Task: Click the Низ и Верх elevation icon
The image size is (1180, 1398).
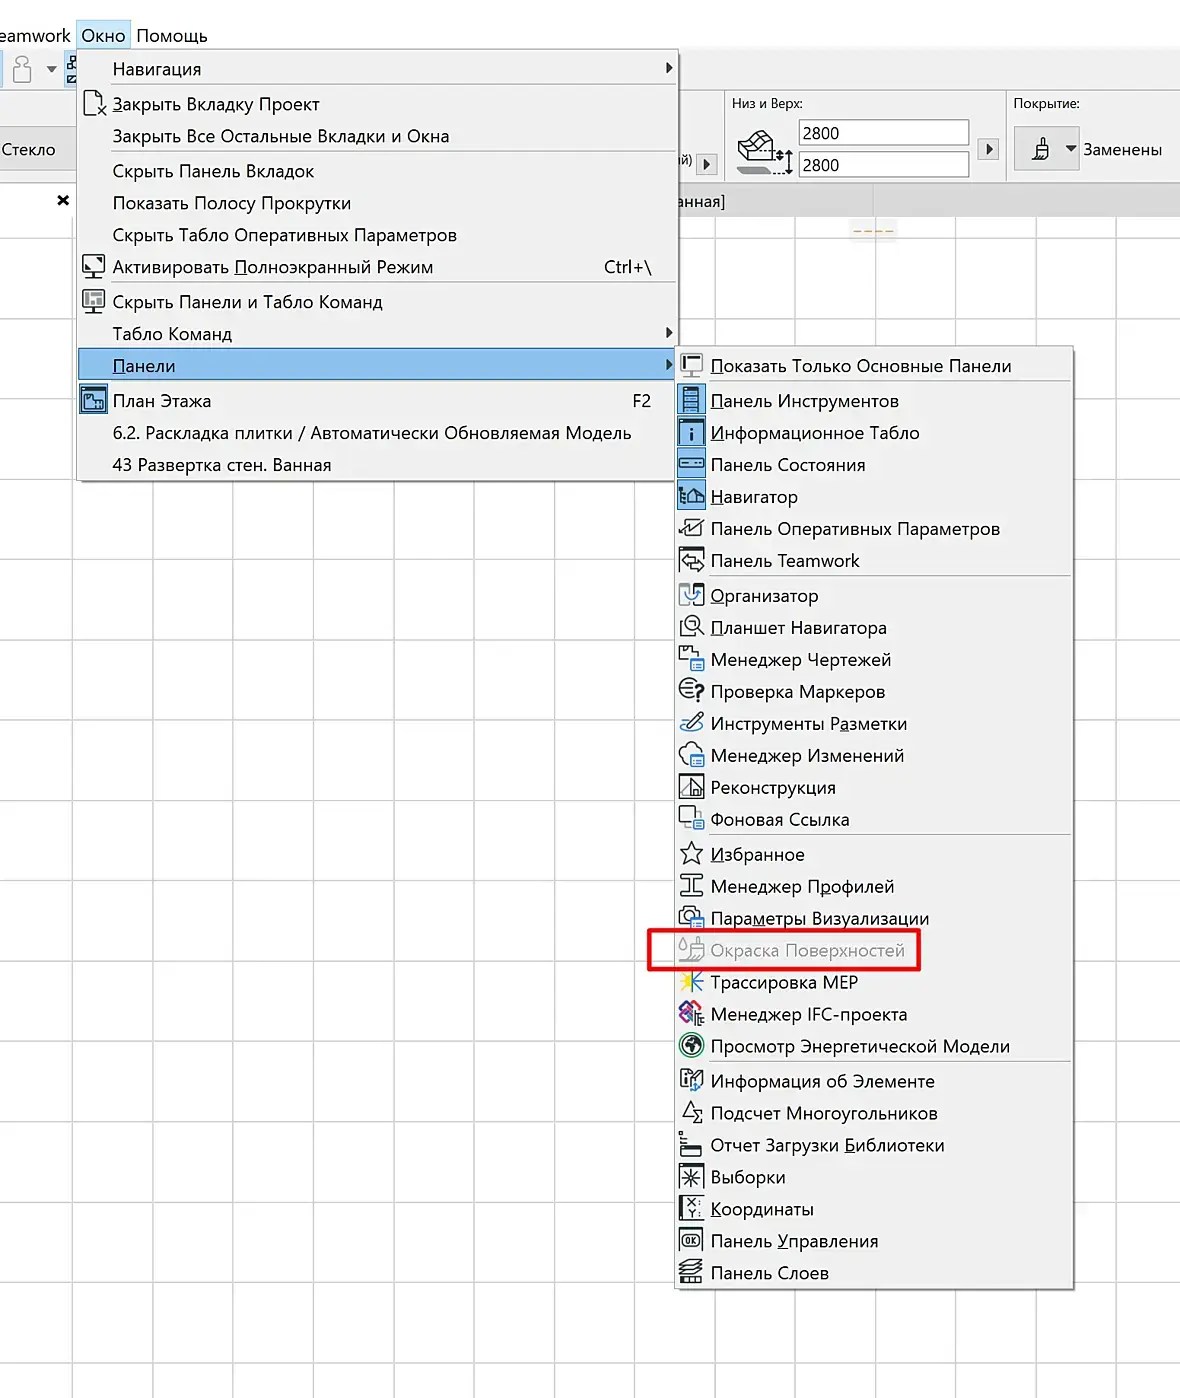Action: coord(764,152)
